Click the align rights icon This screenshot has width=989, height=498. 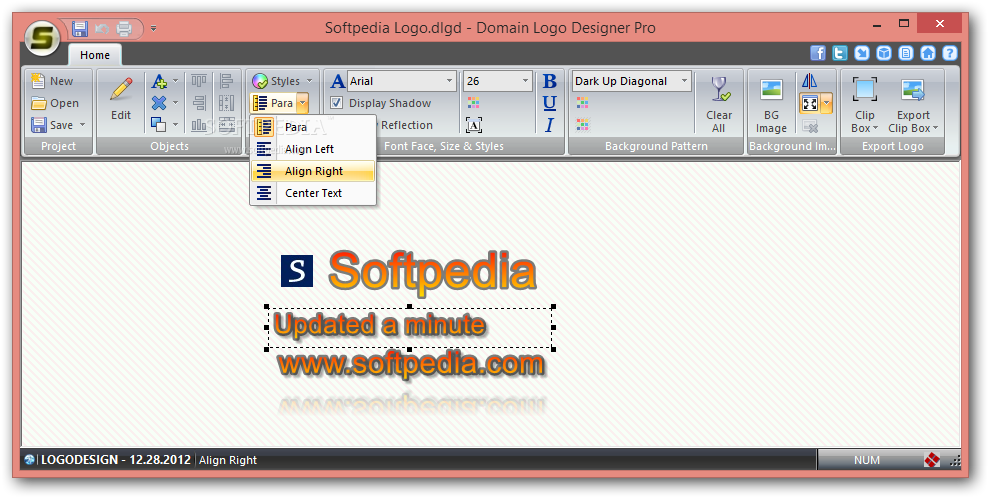pos(199,103)
